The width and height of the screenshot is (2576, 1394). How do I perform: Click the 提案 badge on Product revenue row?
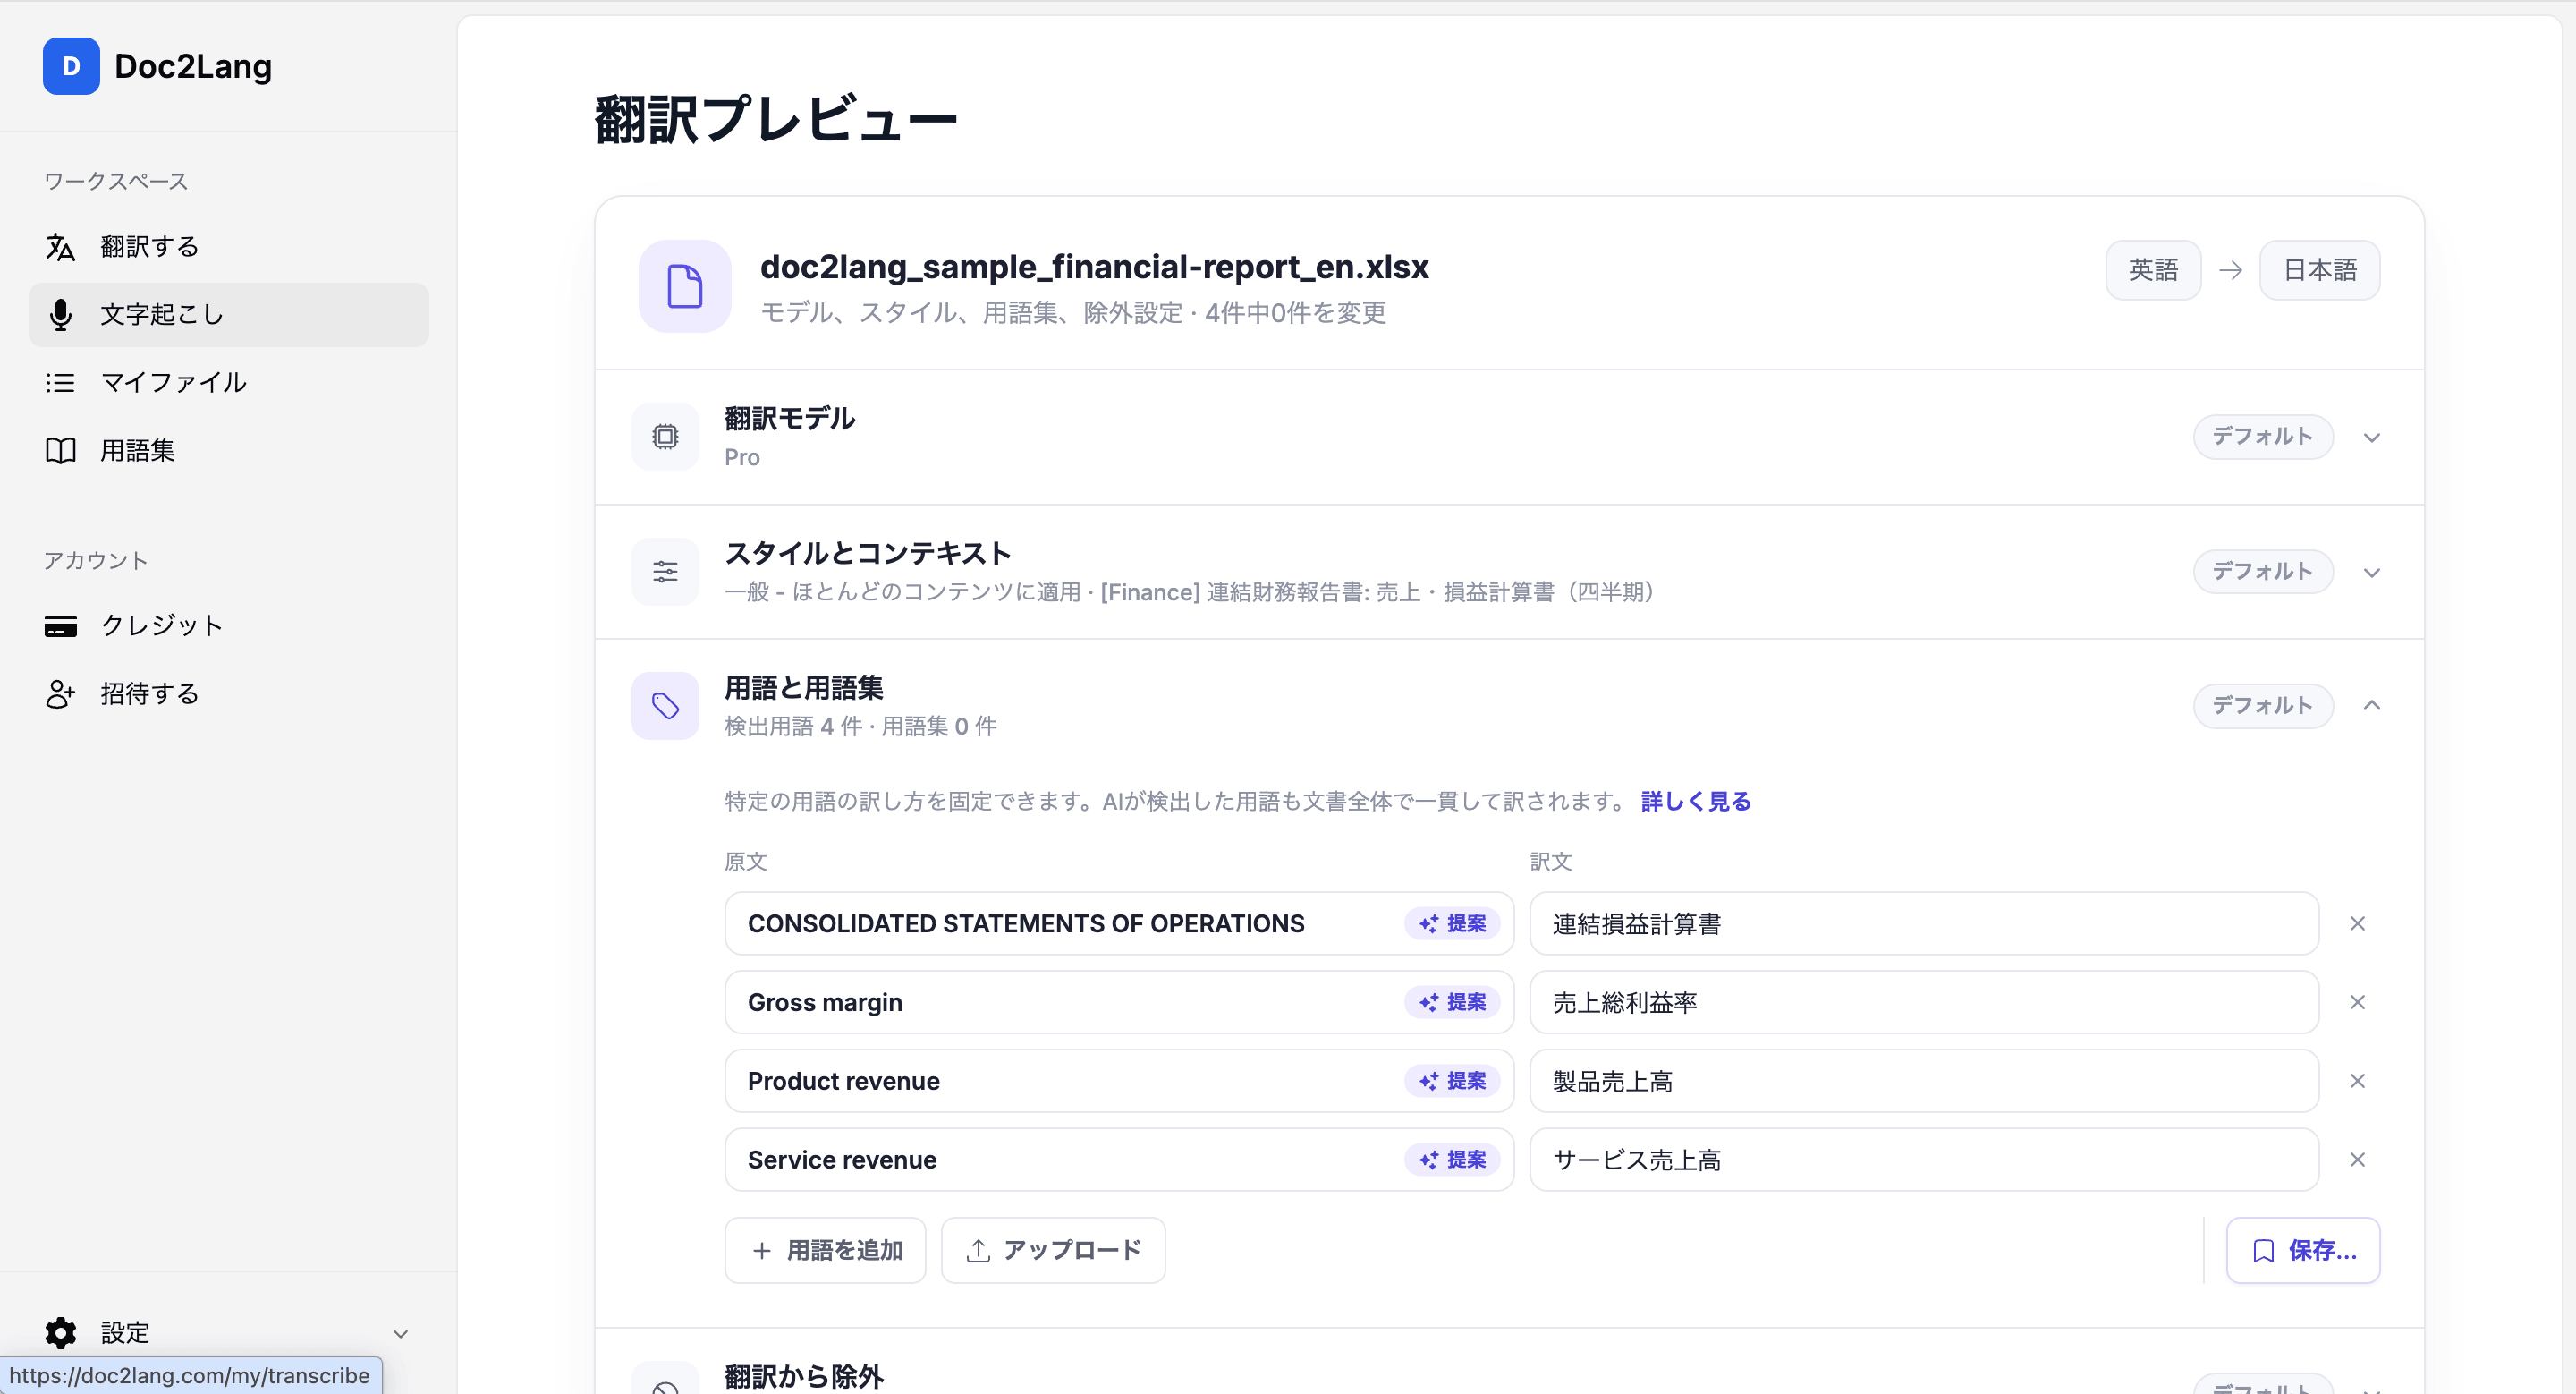point(1452,1081)
